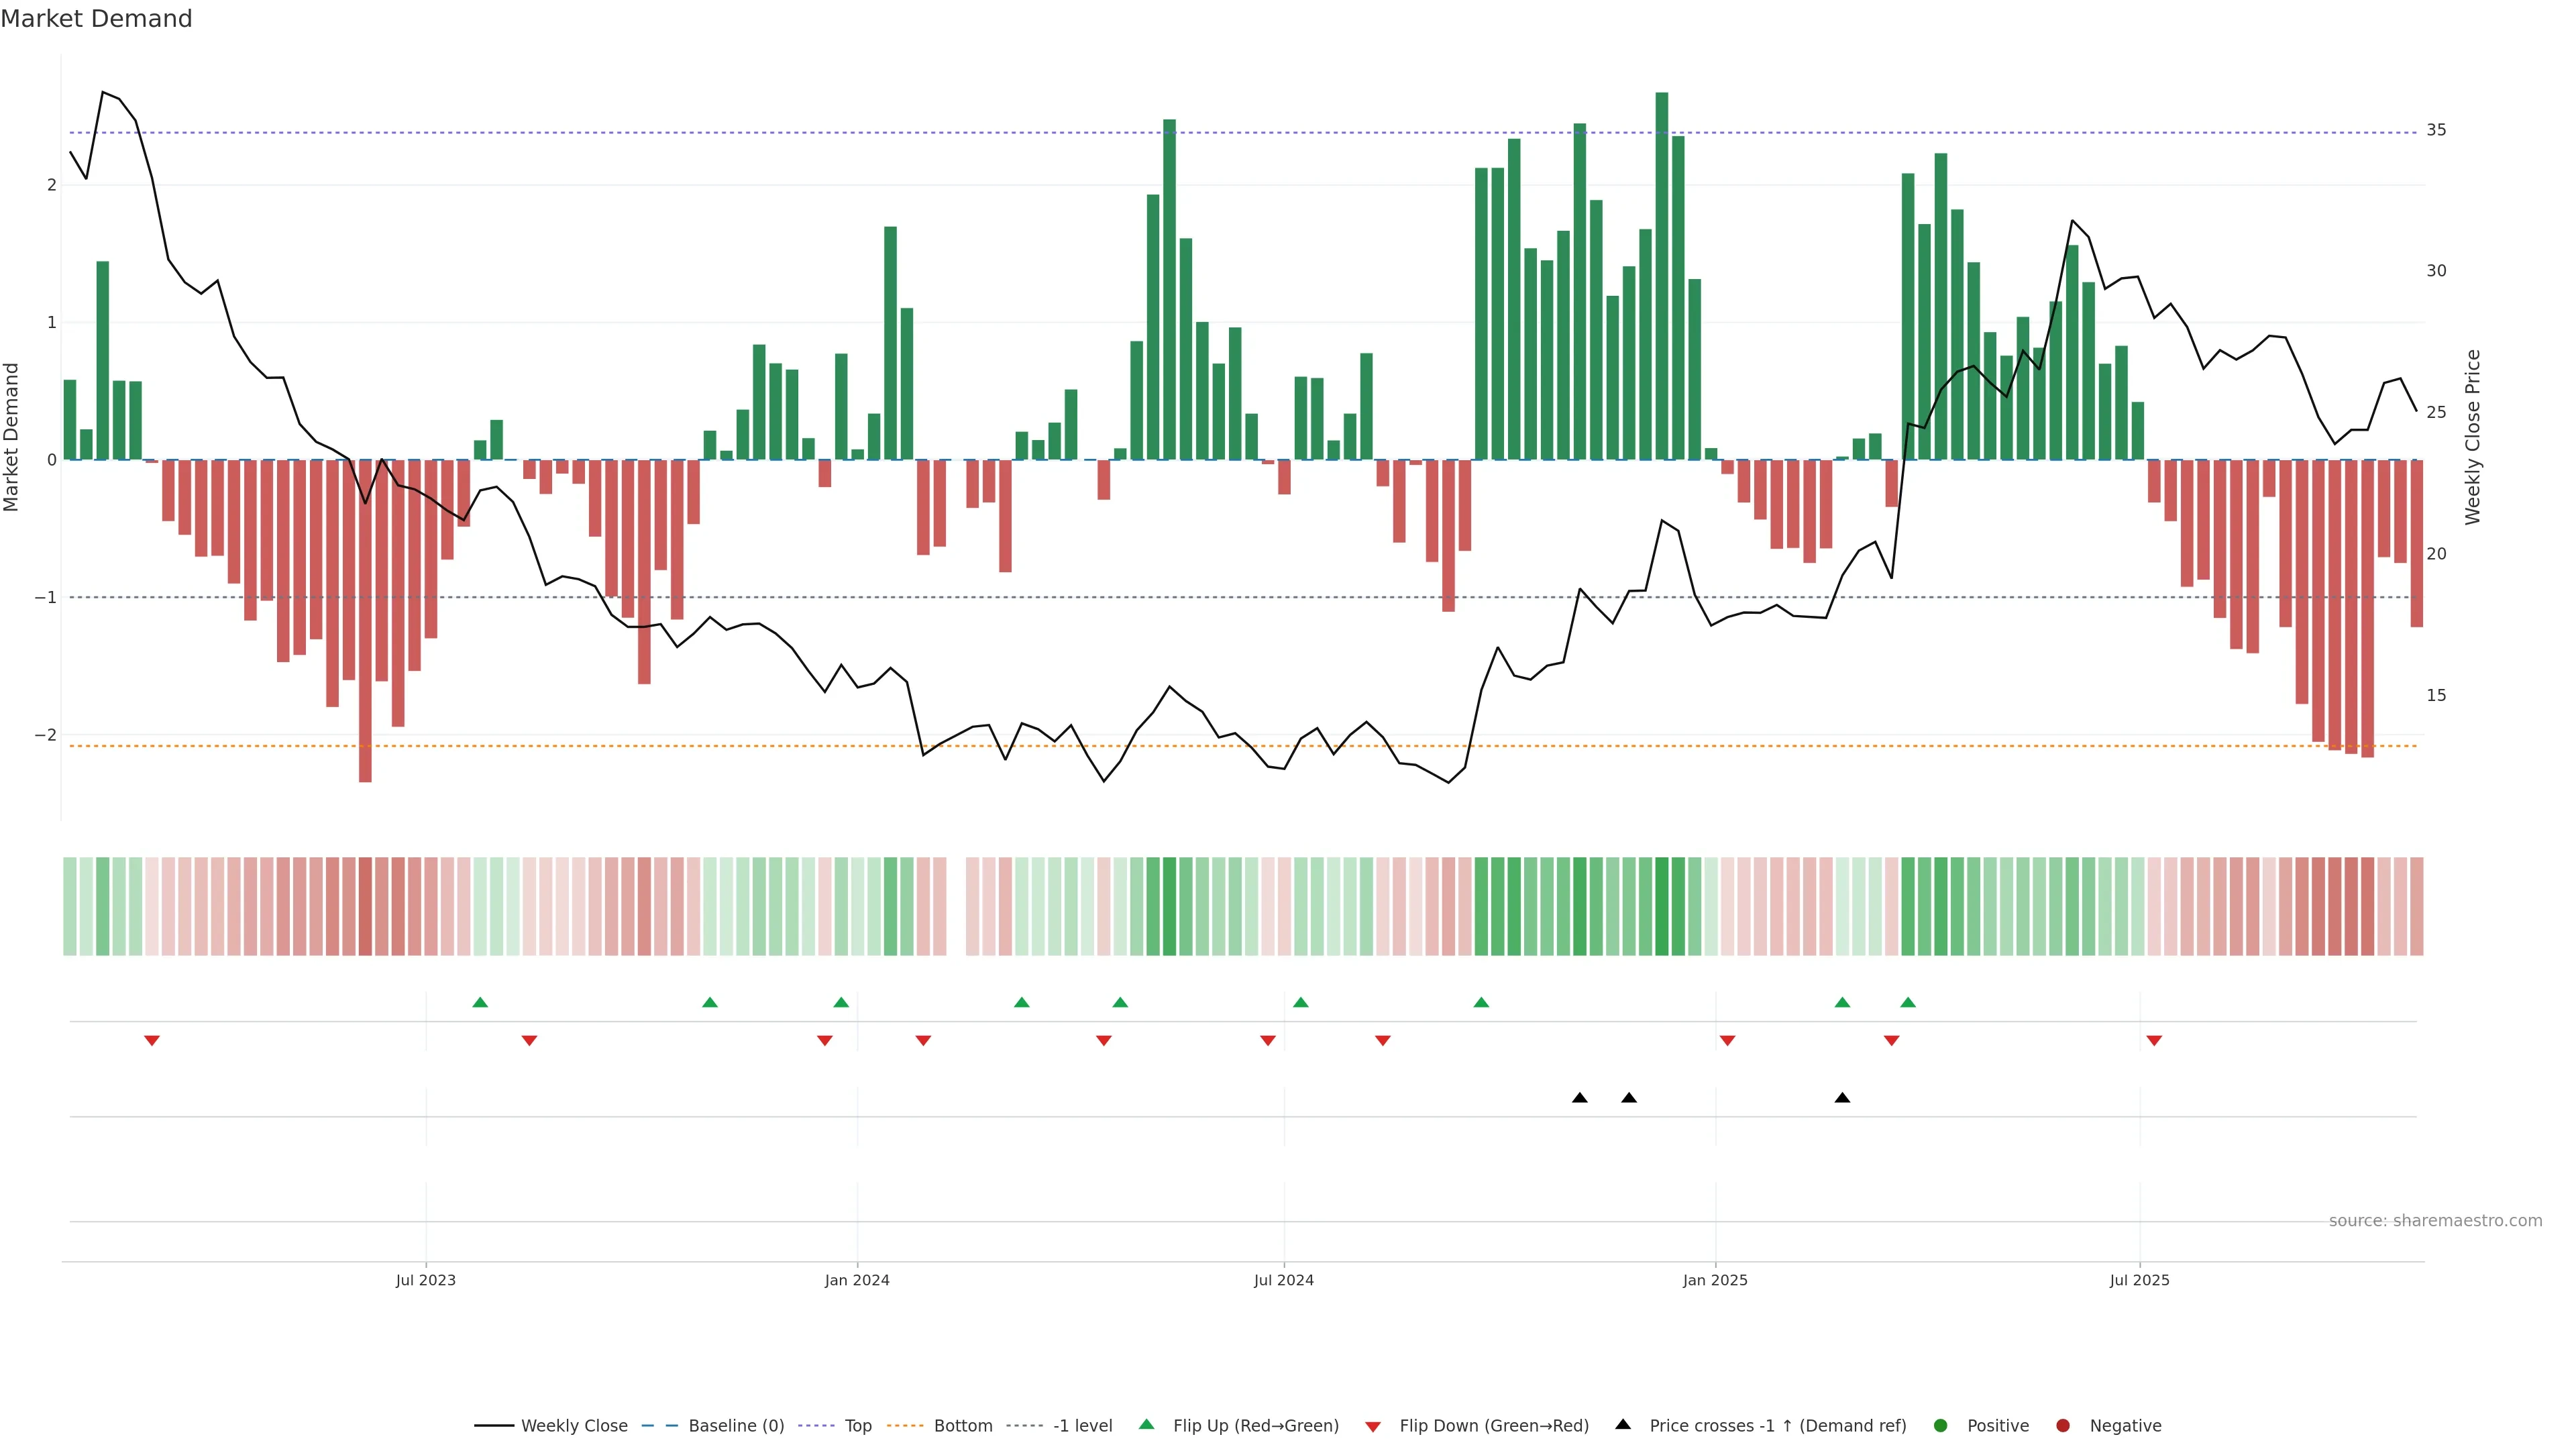Click the dark red Negative legend dot
This screenshot has height=1449, width=2576.
2063,1426
